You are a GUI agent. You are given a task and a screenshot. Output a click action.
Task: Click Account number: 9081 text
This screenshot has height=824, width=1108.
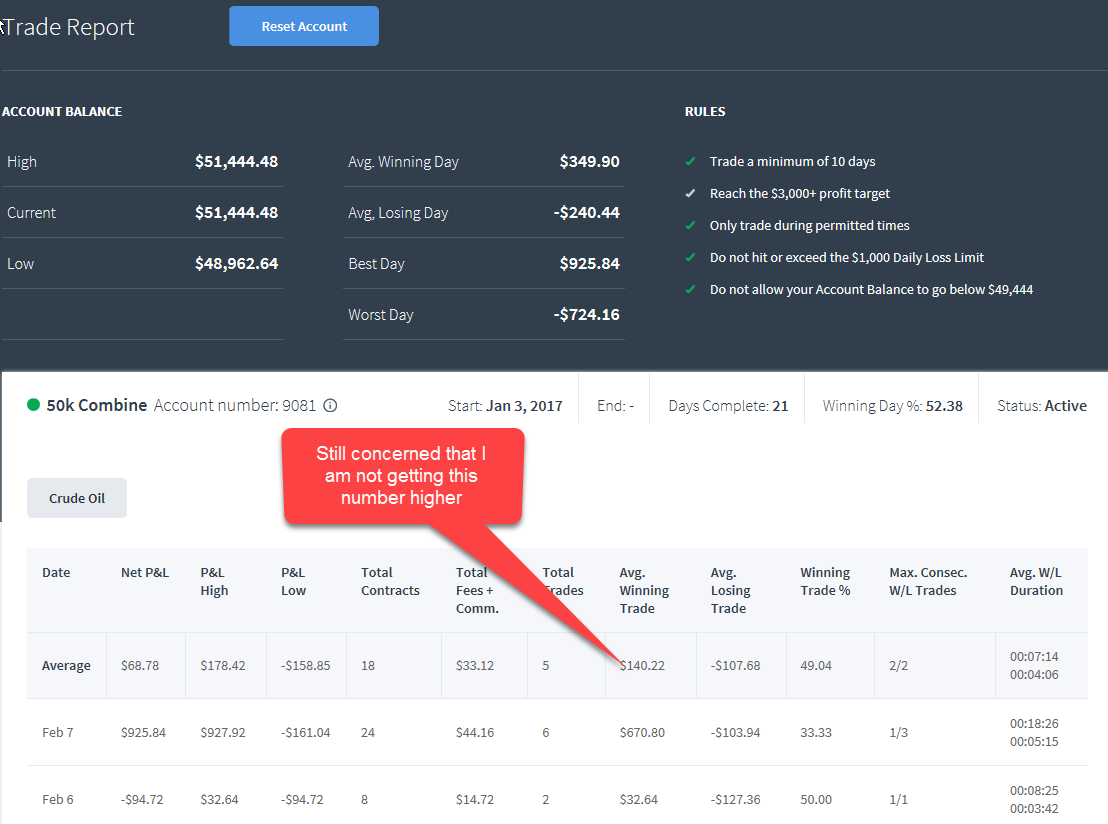[235, 405]
